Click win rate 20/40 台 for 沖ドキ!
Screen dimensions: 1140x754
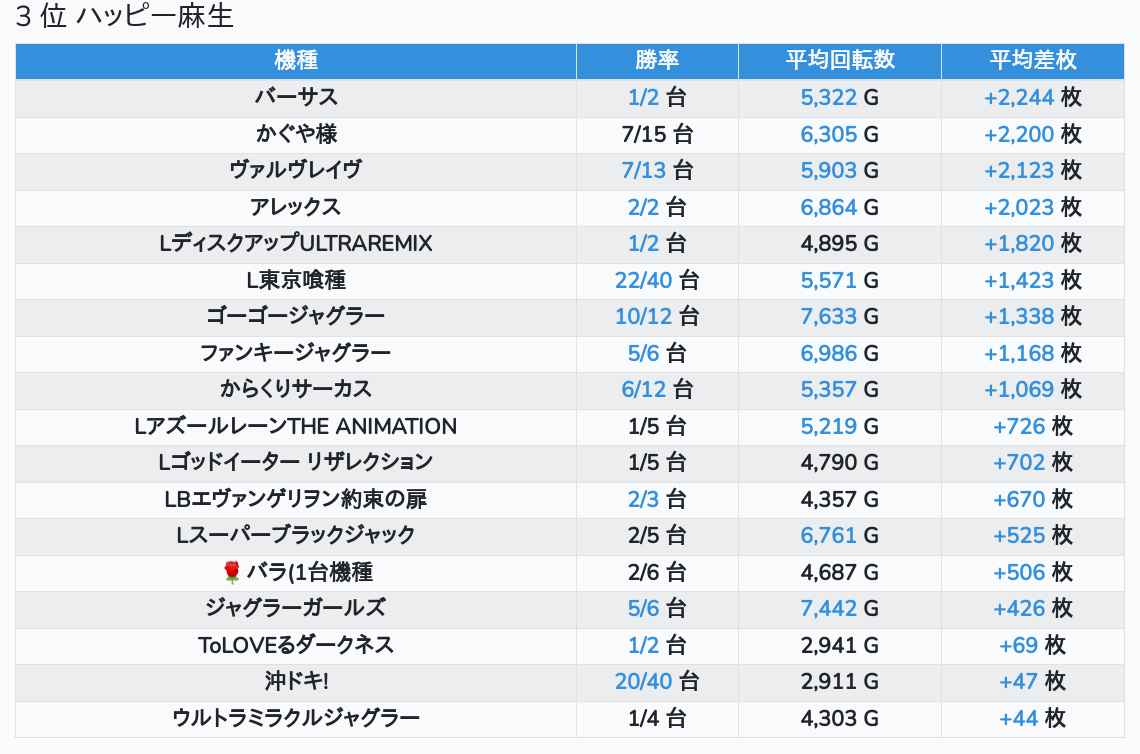point(657,682)
